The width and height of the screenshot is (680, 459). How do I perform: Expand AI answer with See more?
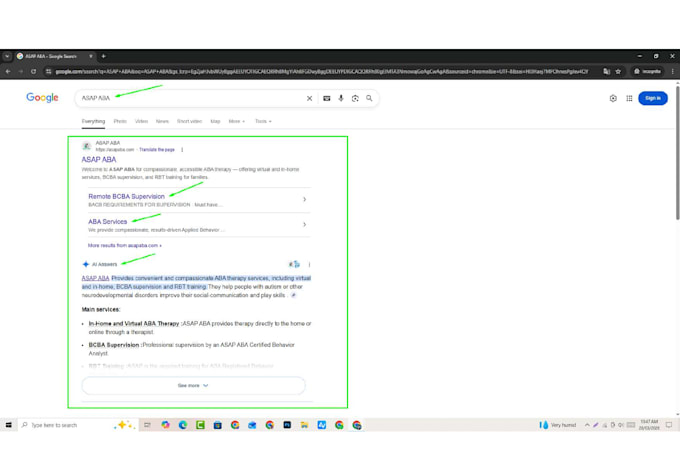coord(193,386)
